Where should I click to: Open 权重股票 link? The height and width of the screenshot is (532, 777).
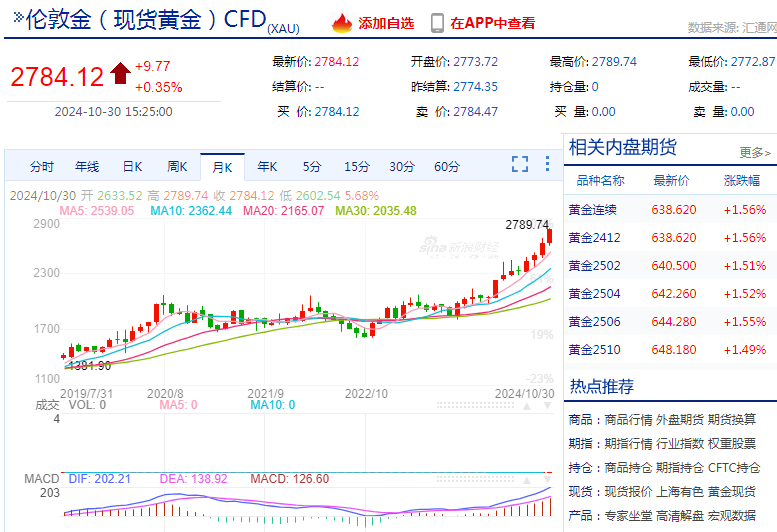[x=731, y=443]
